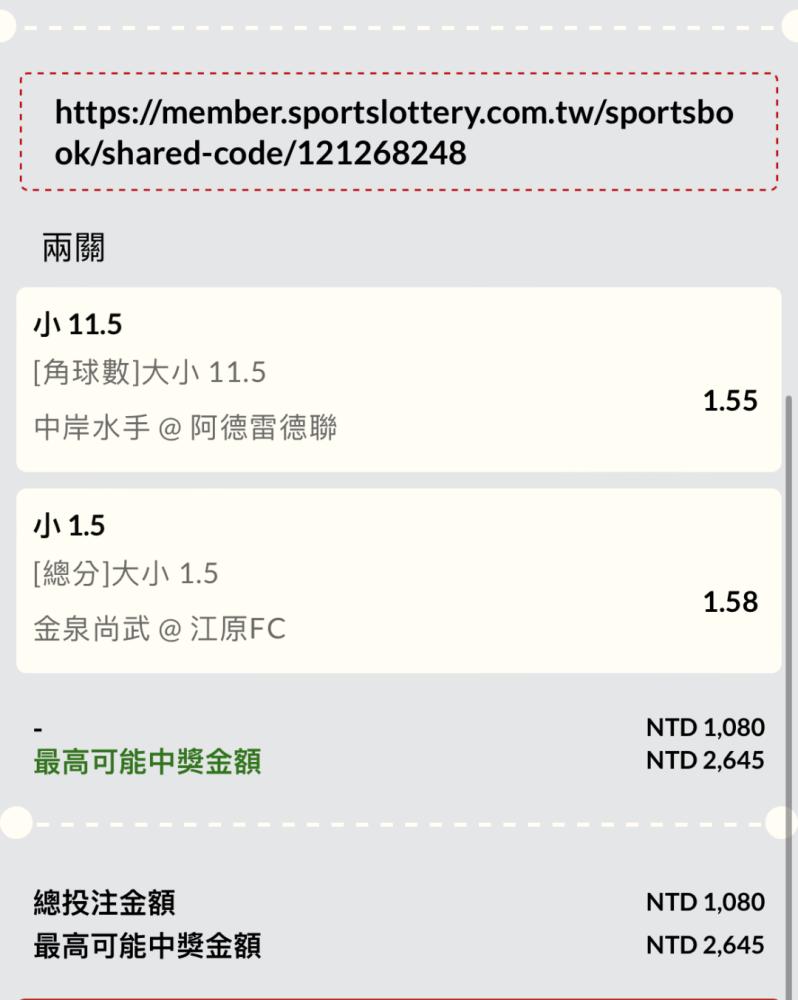Click the bottom maximum payout NTD 2,645
Viewport: 798px width, 1000px height.
coord(705,945)
